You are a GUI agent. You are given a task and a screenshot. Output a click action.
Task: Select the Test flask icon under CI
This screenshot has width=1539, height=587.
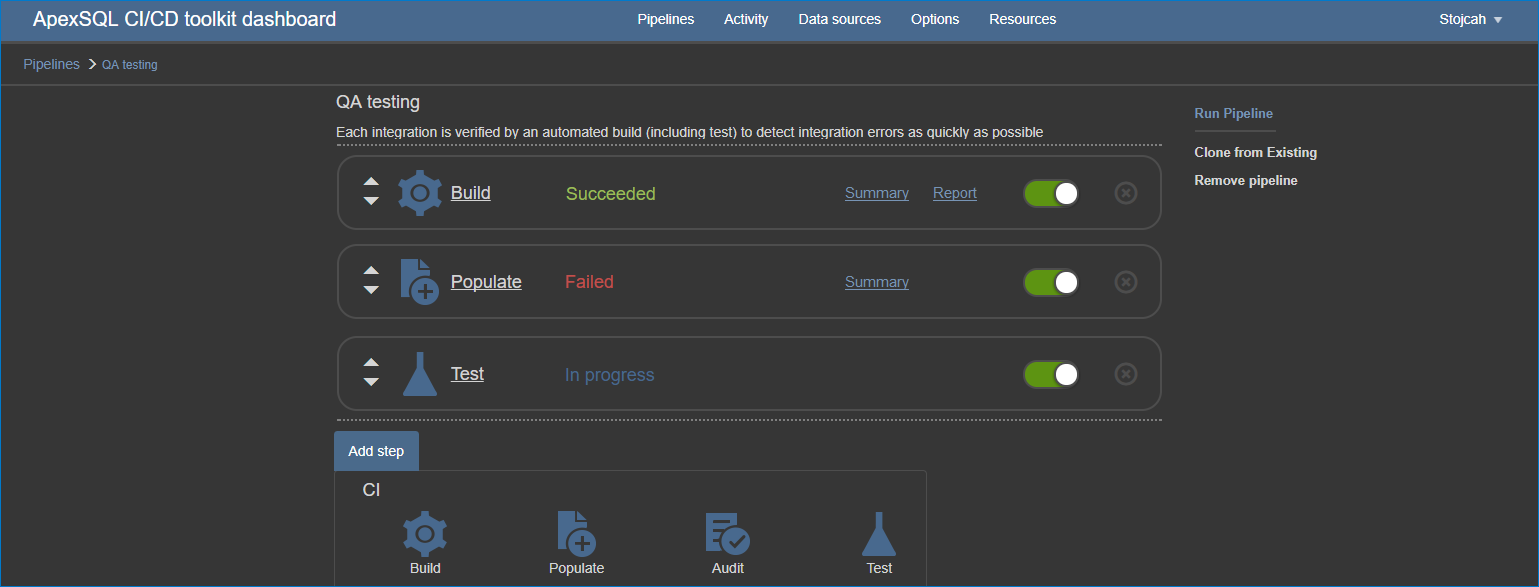pyautogui.click(x=878, y=533)
